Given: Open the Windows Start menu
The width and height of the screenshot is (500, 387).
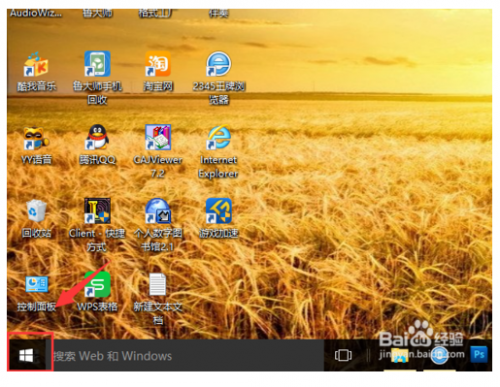Looking at the screenshot, I should click(27, 355).
